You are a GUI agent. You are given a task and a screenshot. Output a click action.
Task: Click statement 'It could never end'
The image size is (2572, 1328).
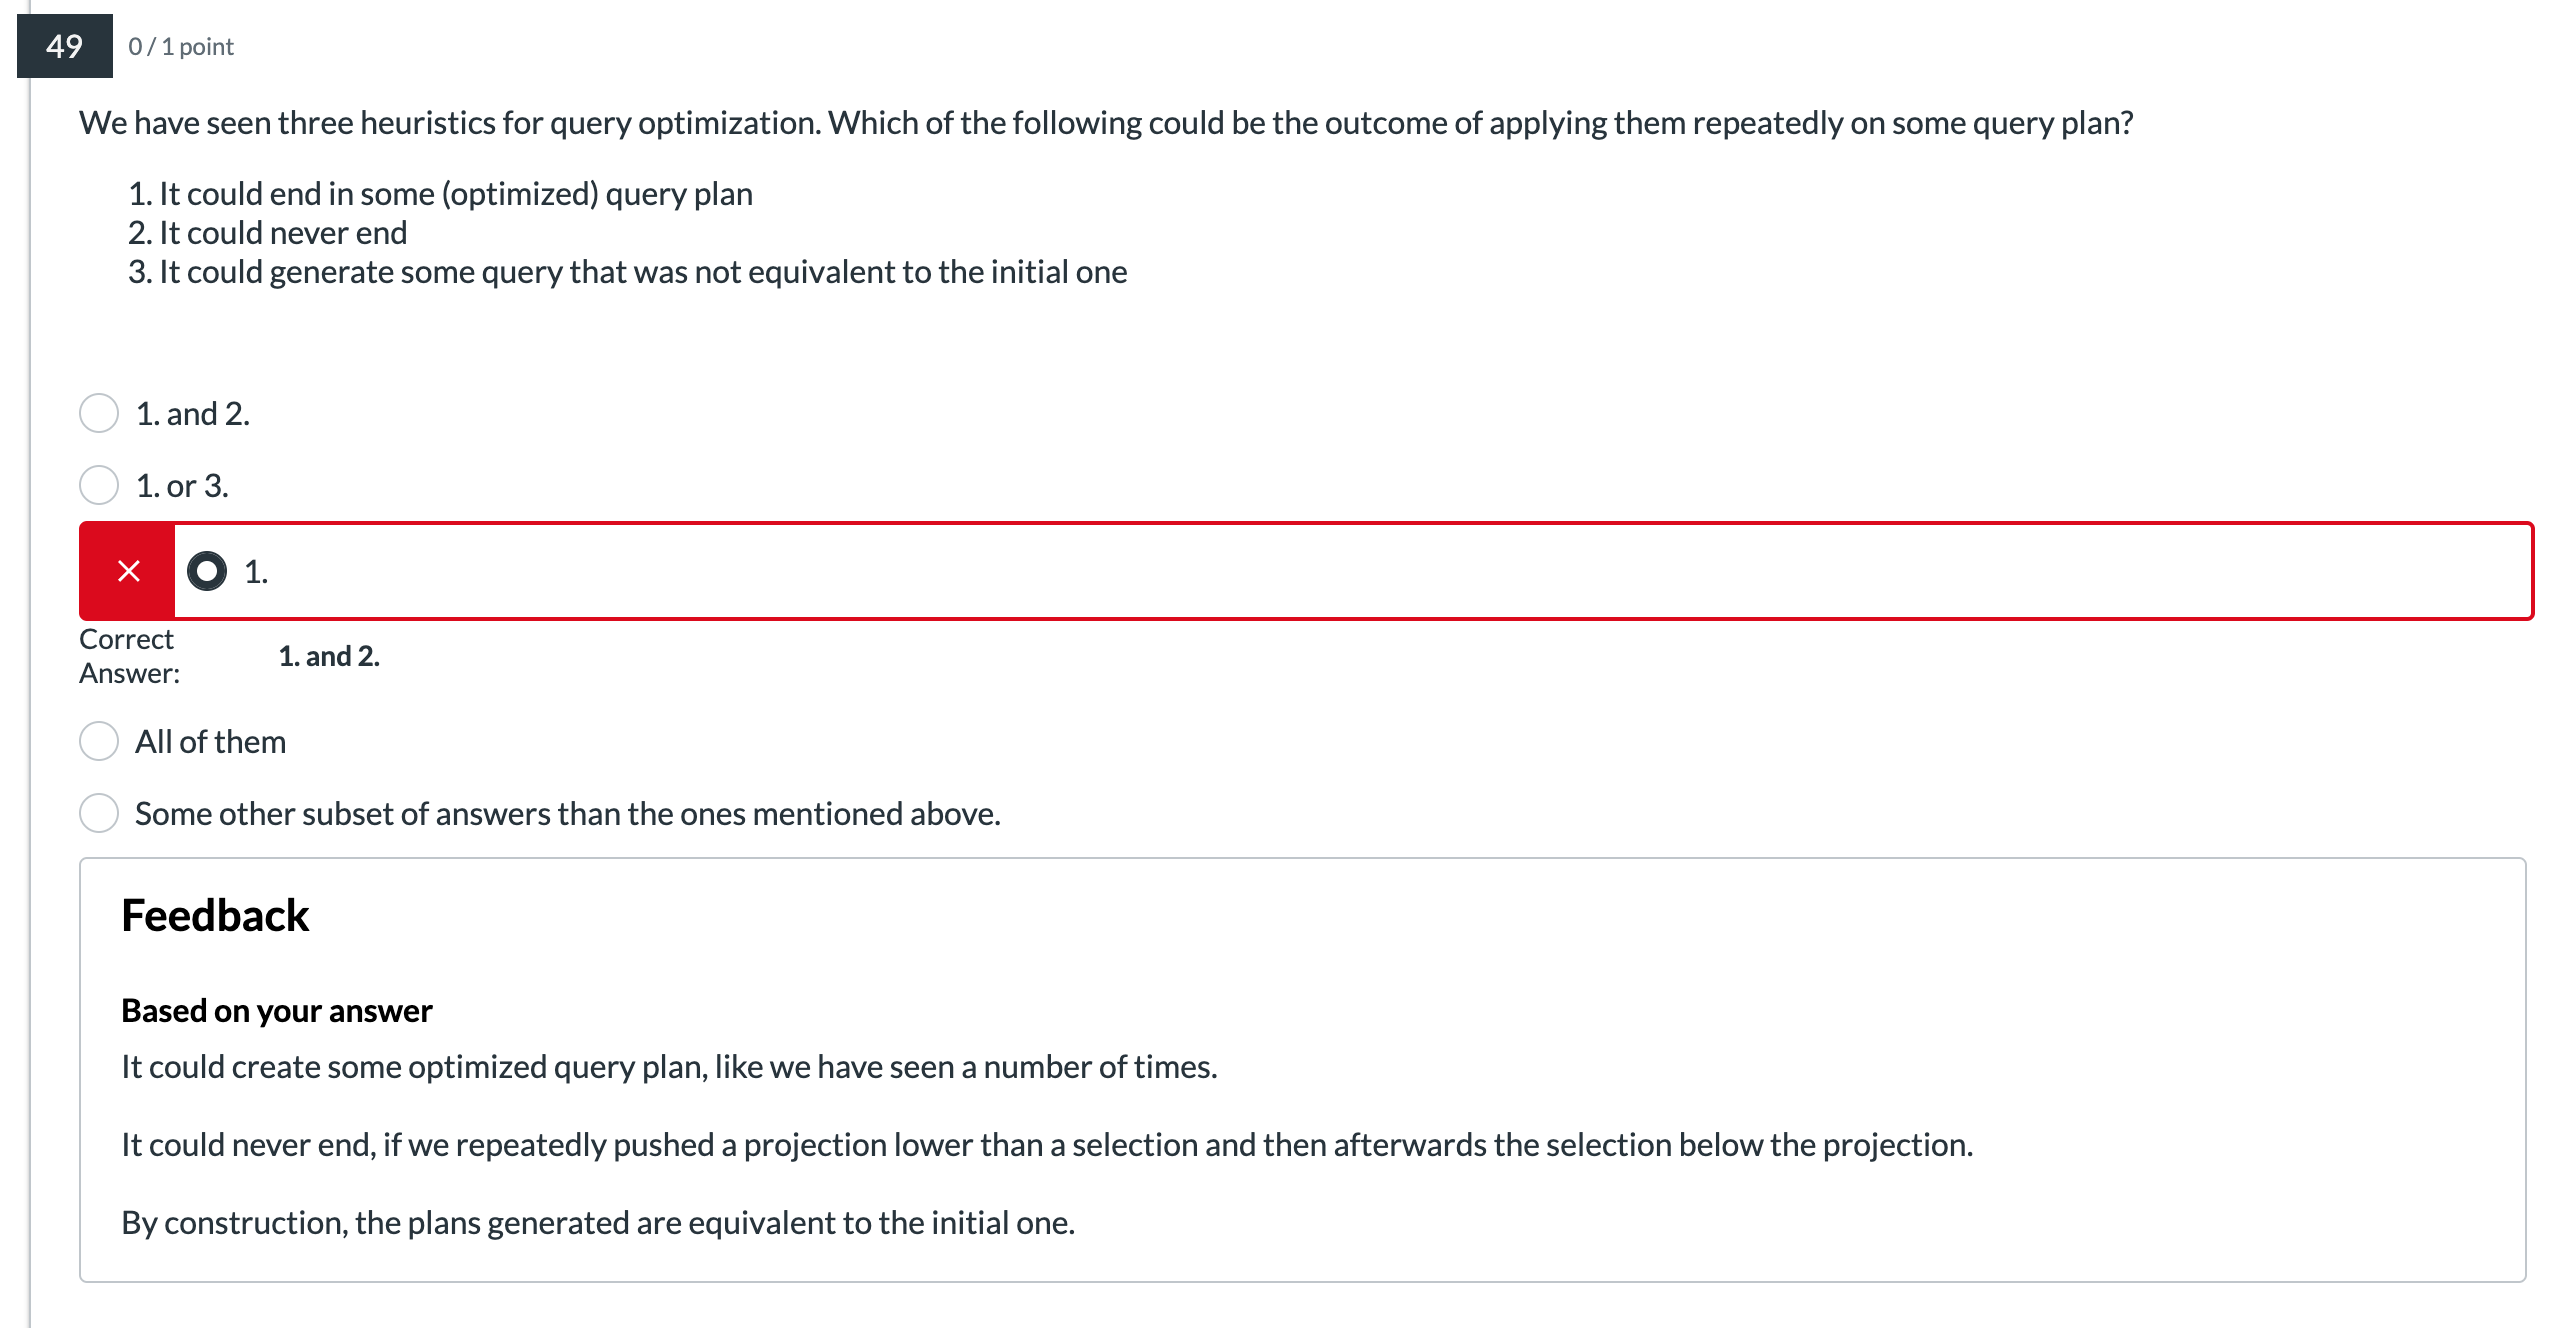pos(268,232)
